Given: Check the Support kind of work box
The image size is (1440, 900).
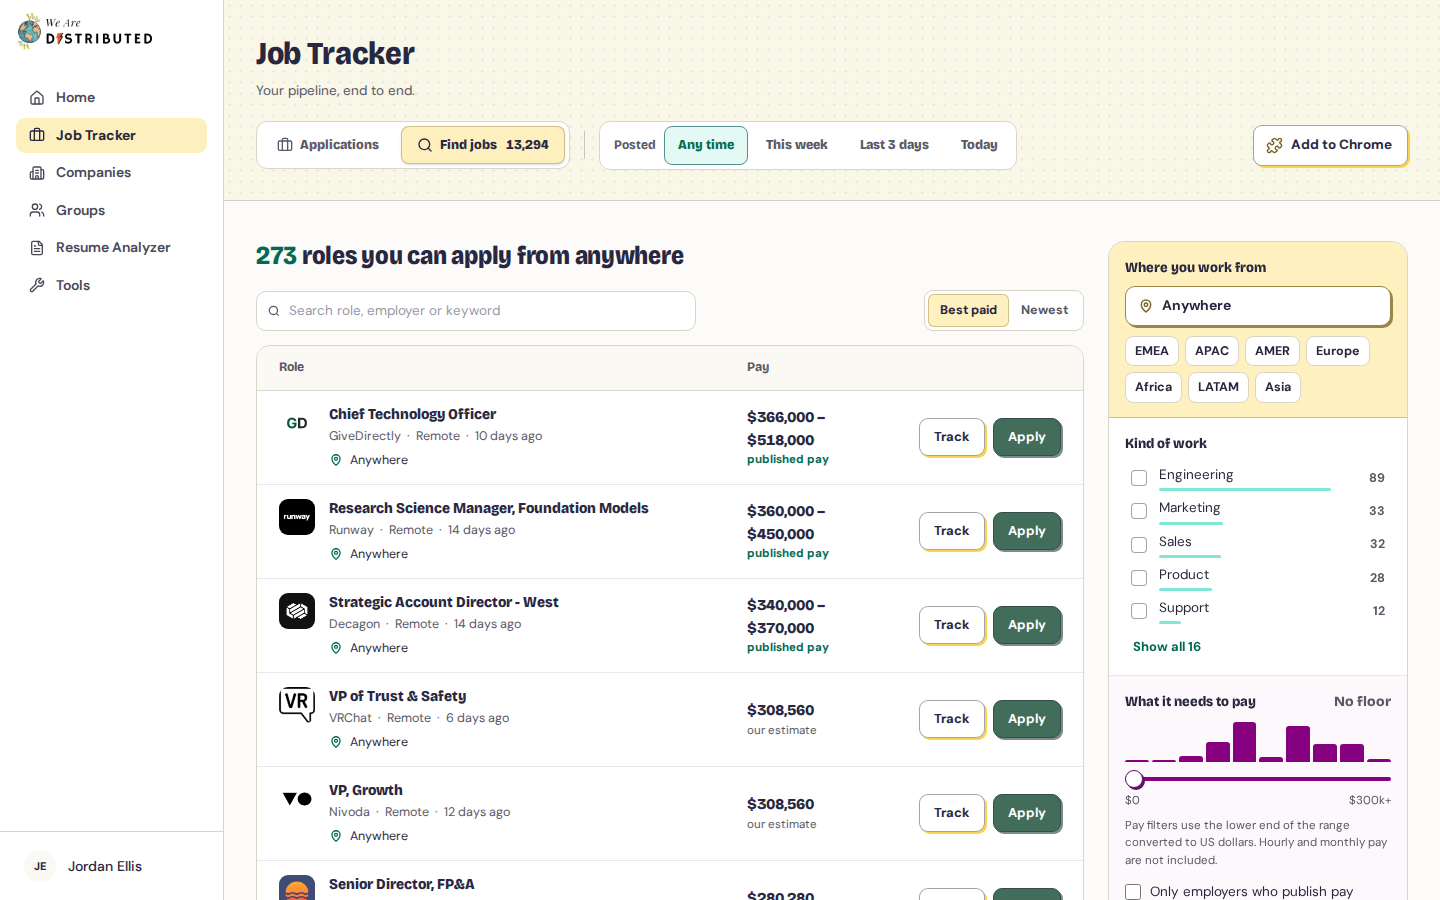Looking at the screenshot, I should (x=1139, y=611).
